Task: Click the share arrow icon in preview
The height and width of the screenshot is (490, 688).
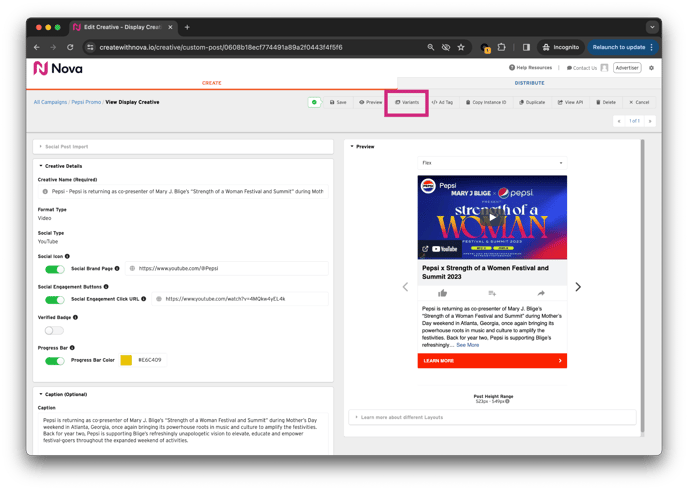Action: click(541, 293)
